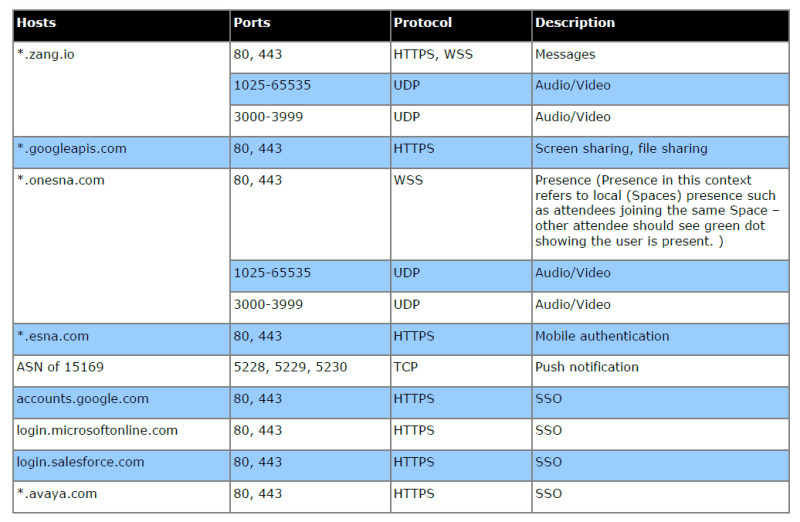Click the Push notification description
This screenshot has width=800, height=522.
click(661, 371)
